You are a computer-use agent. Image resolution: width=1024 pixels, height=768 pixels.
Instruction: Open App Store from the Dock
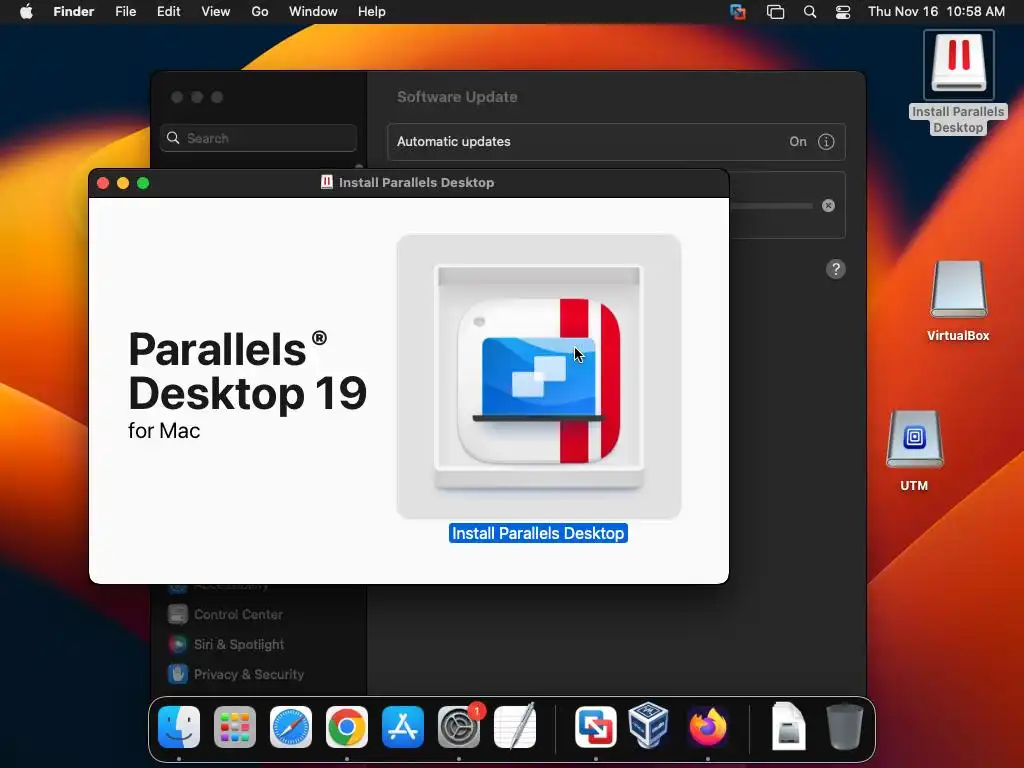(403, 727)
